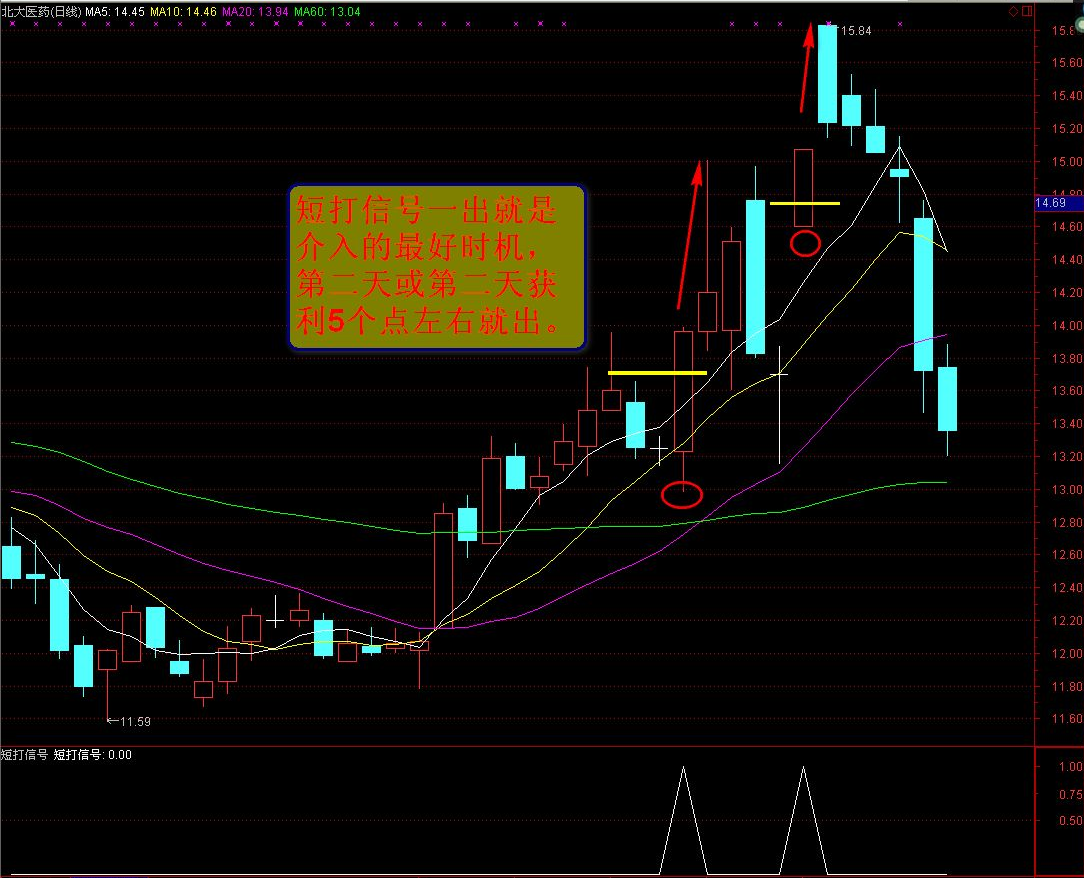This screenshot has height=878, width=1084.
Task: Click the split-panel icon beside the diamond
Action: 1027,11
